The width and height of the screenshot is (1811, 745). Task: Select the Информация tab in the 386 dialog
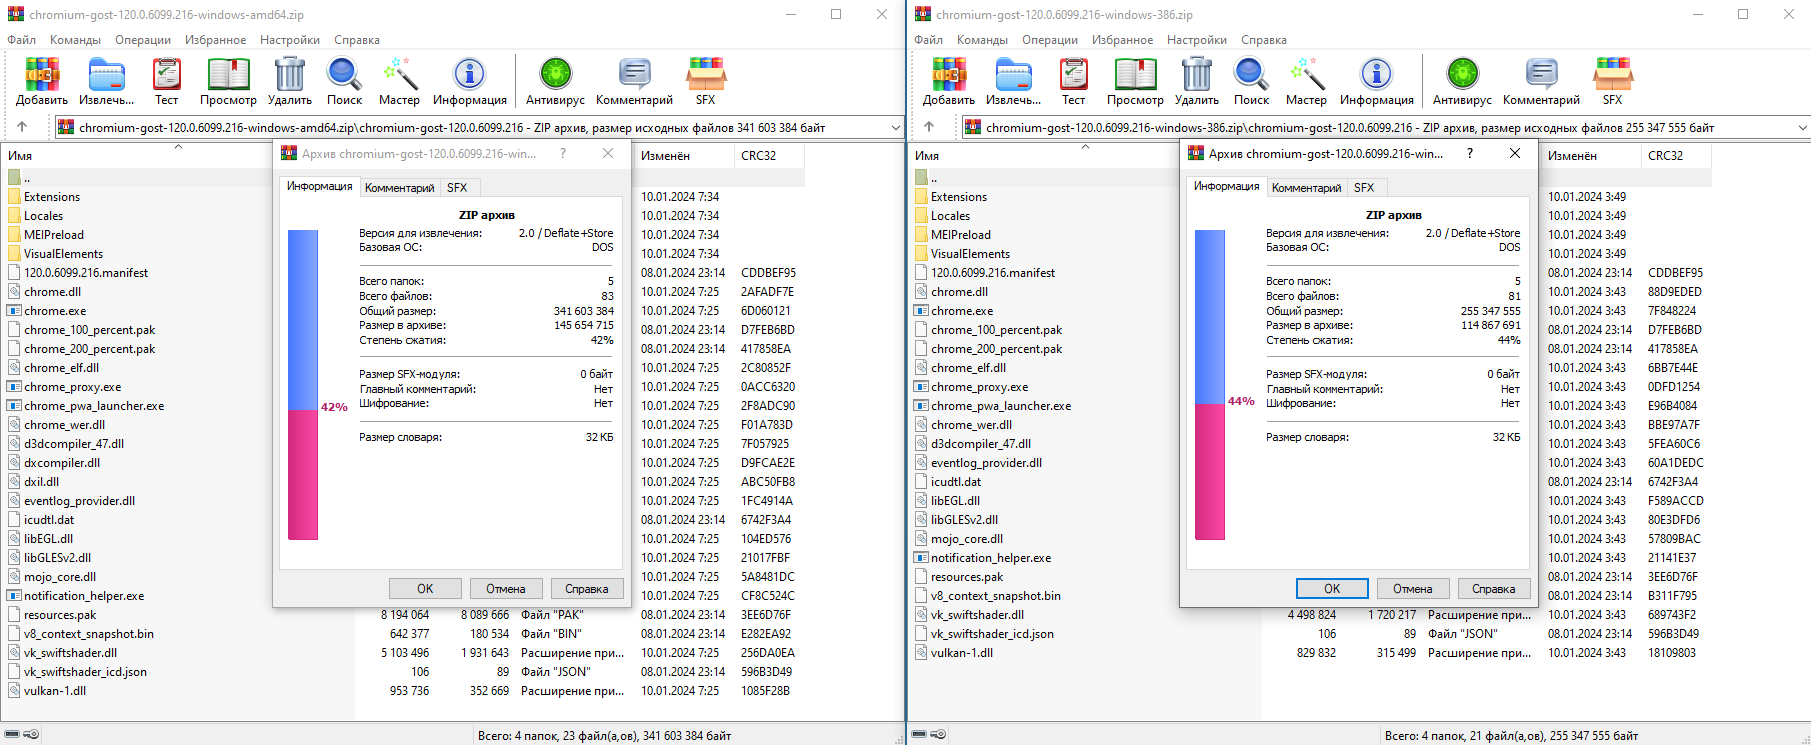point(1226,186)
